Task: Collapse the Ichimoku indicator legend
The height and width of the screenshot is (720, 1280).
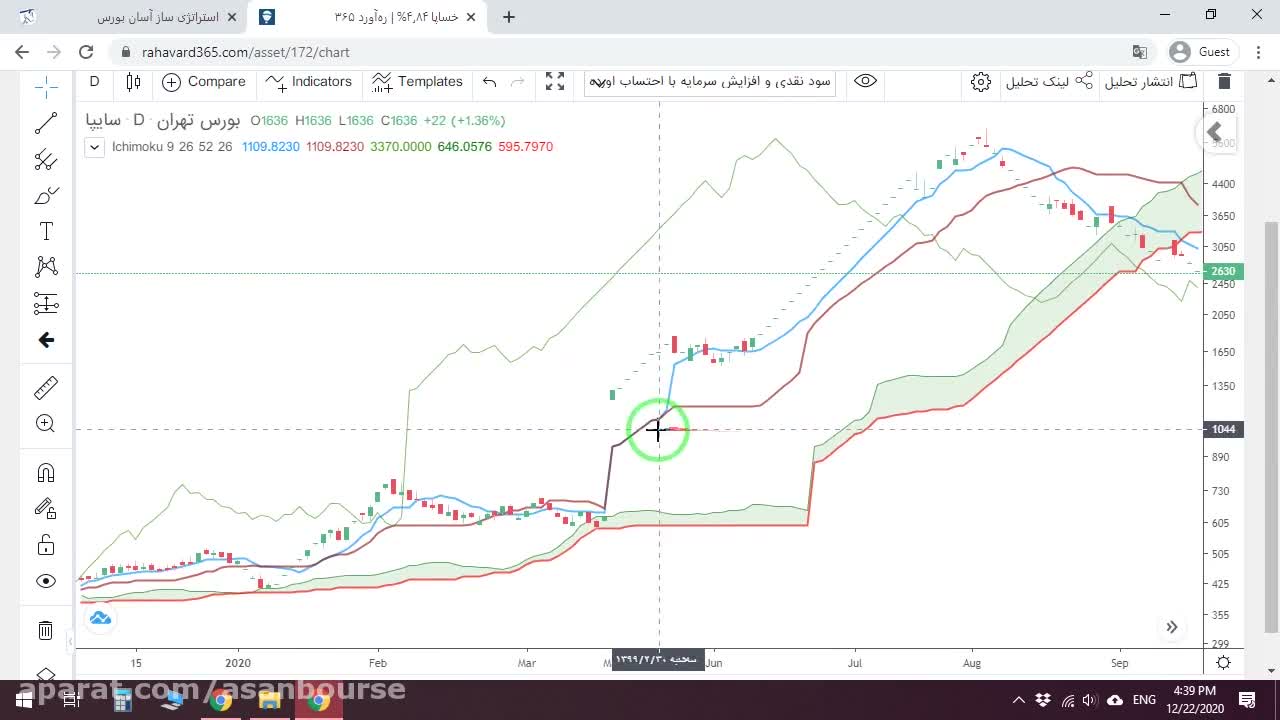Action: [94, 147]
